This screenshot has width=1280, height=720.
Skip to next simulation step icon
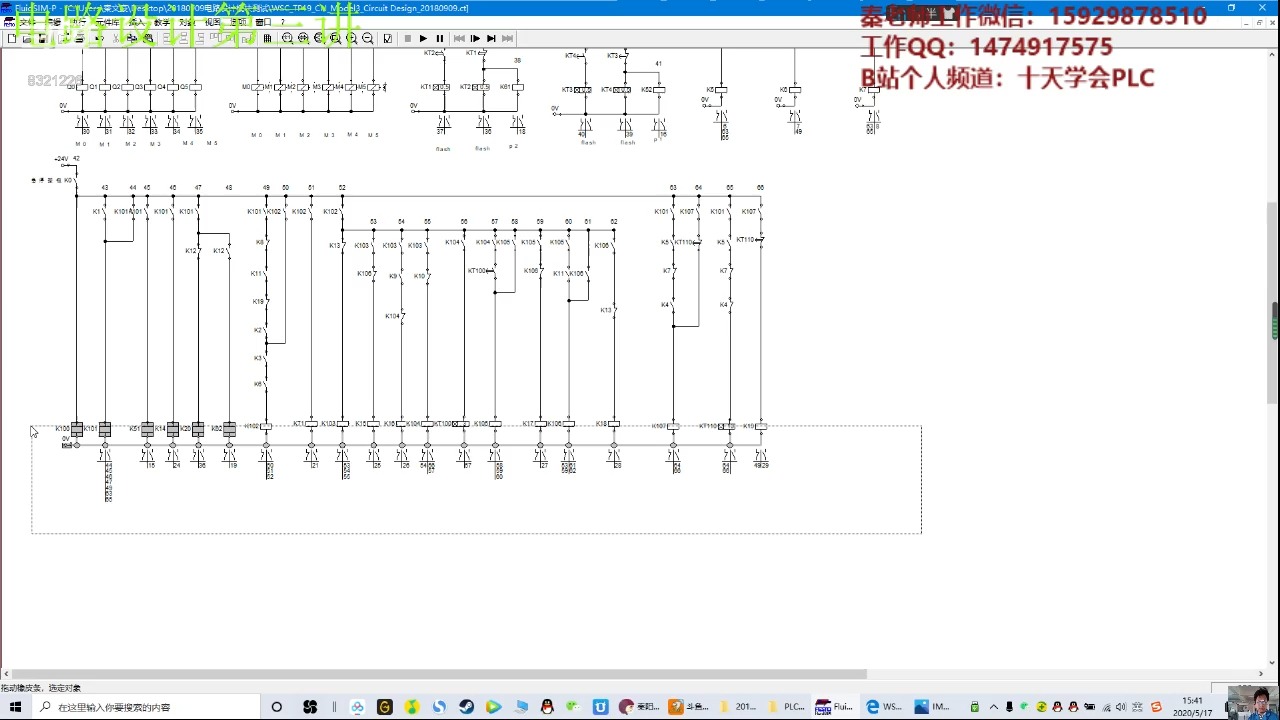coord(491,38)
